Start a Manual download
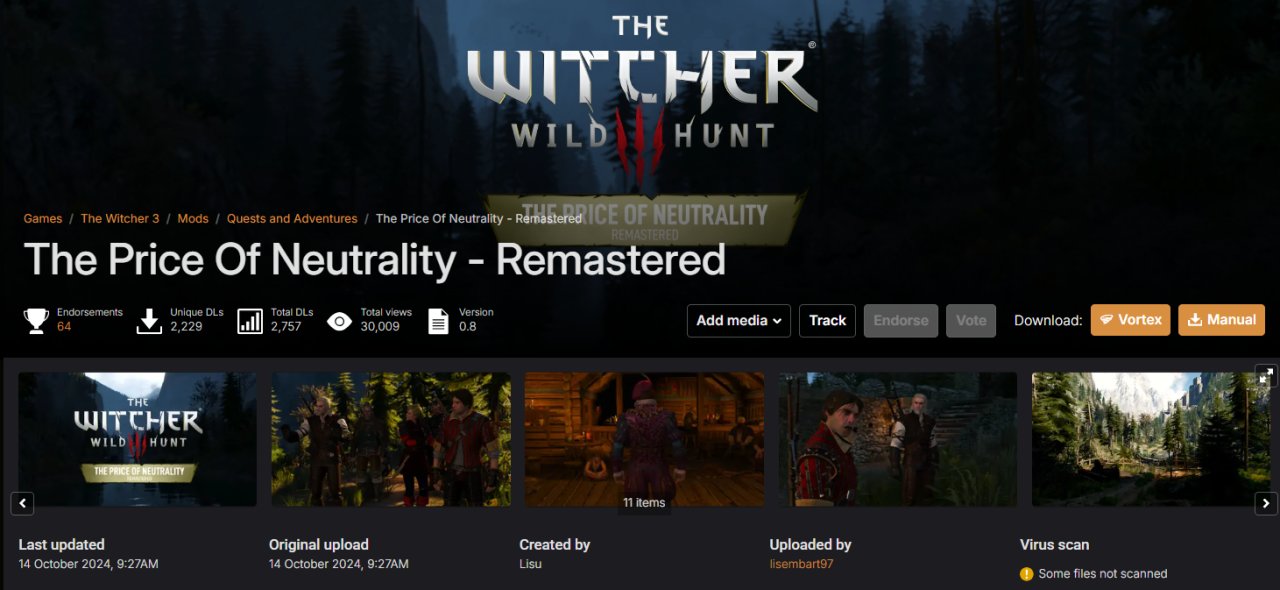The image size is (1280, 590). click(1222, 320)
